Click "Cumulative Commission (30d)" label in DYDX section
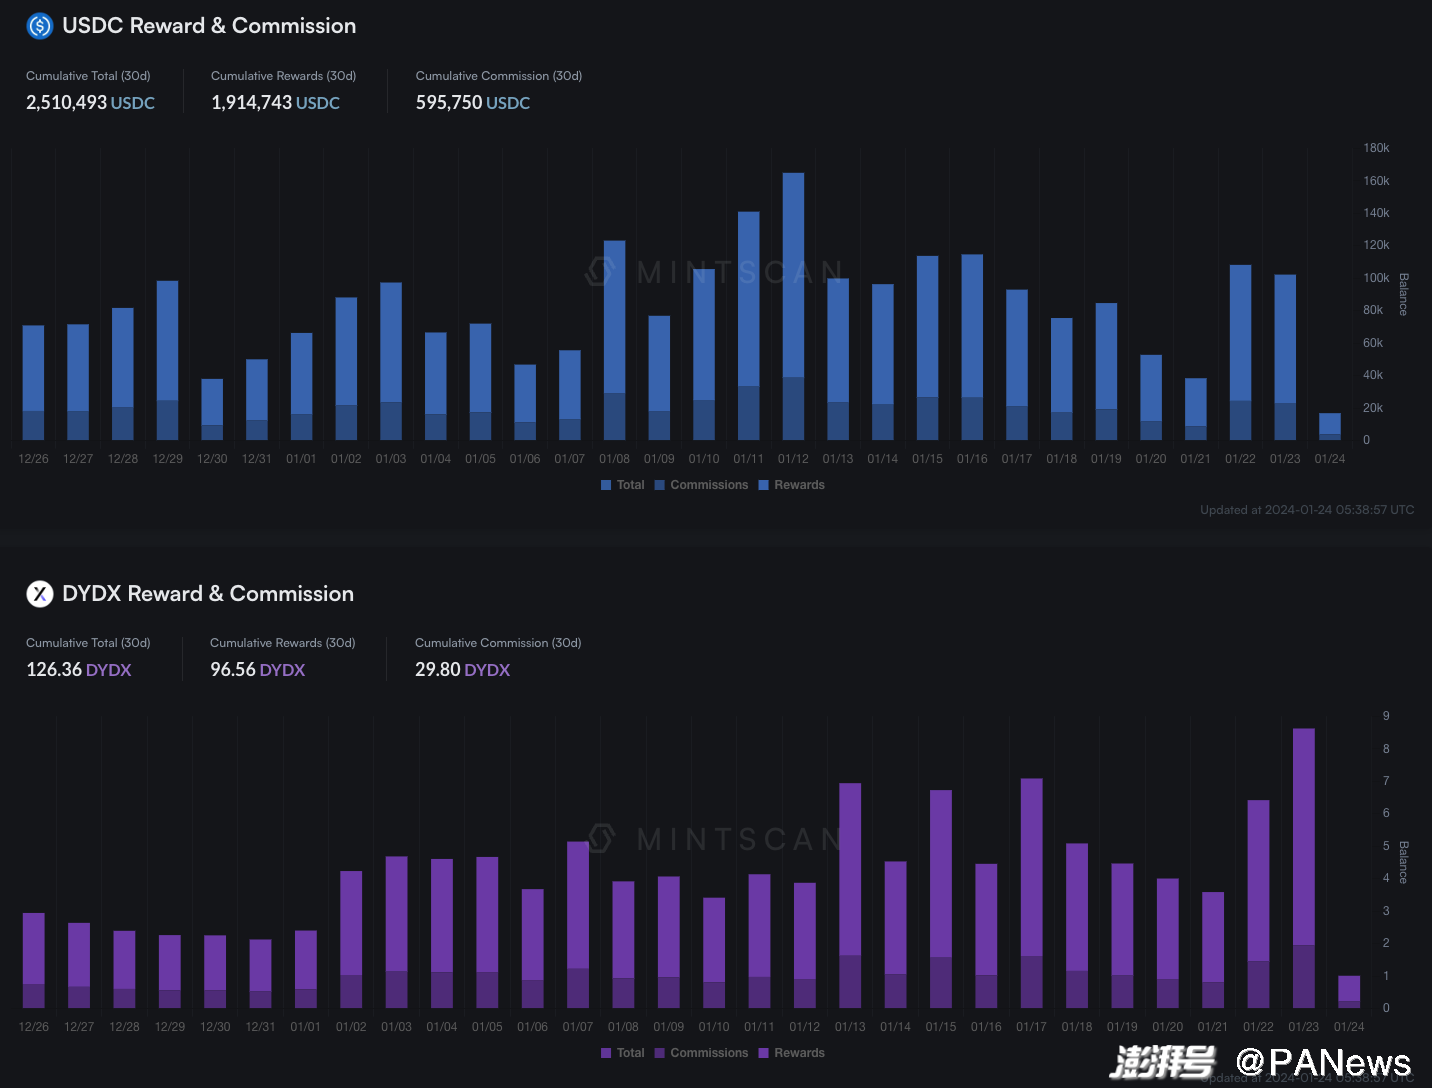 [x=498, y=643]
